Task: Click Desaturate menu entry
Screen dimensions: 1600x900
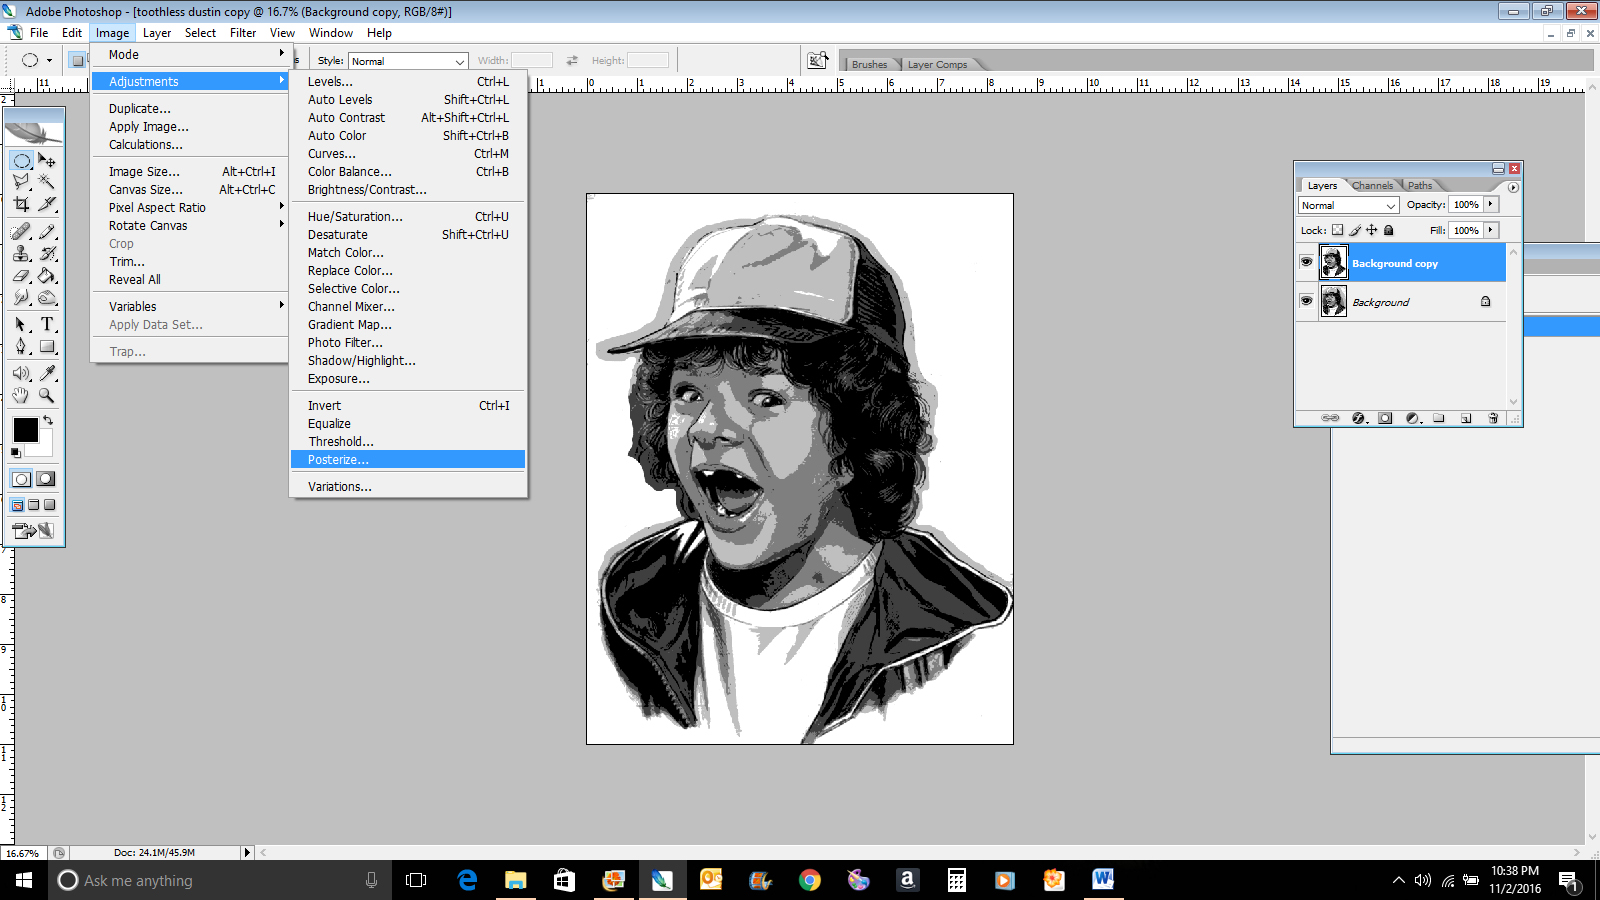Action: [408, 235]
